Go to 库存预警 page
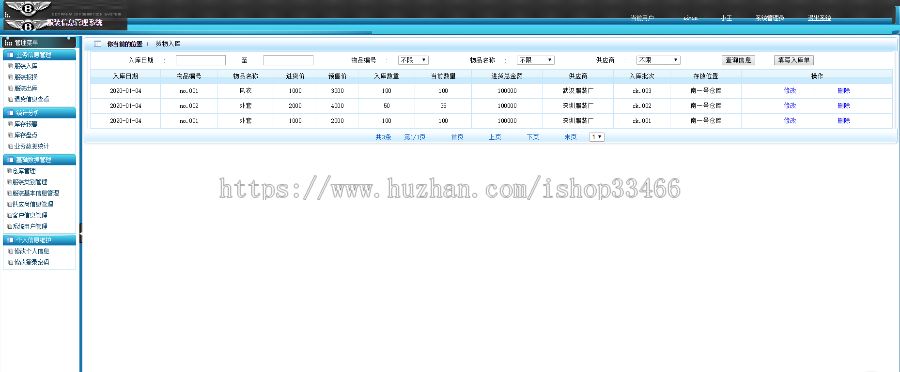This screenshot has height=372, width=900. (26, 124)
